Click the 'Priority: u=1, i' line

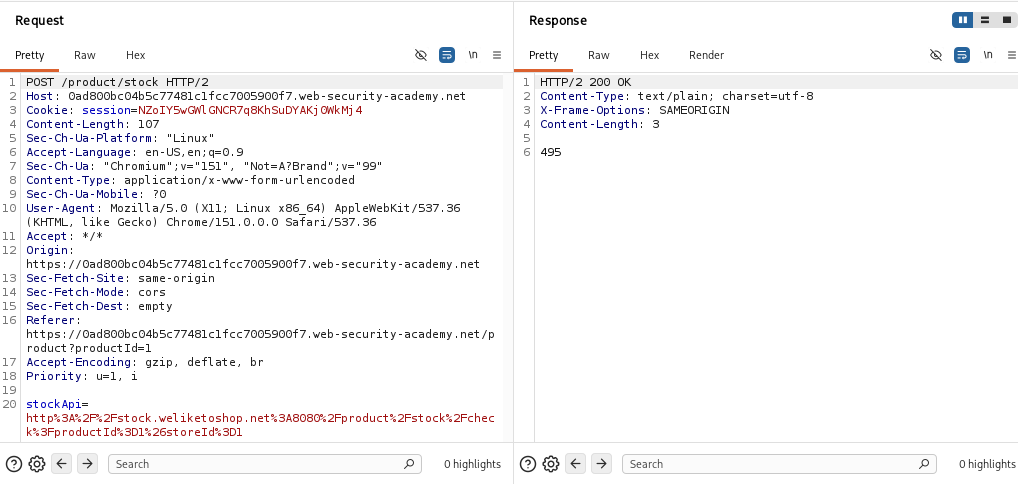click(x=82, y=376)
